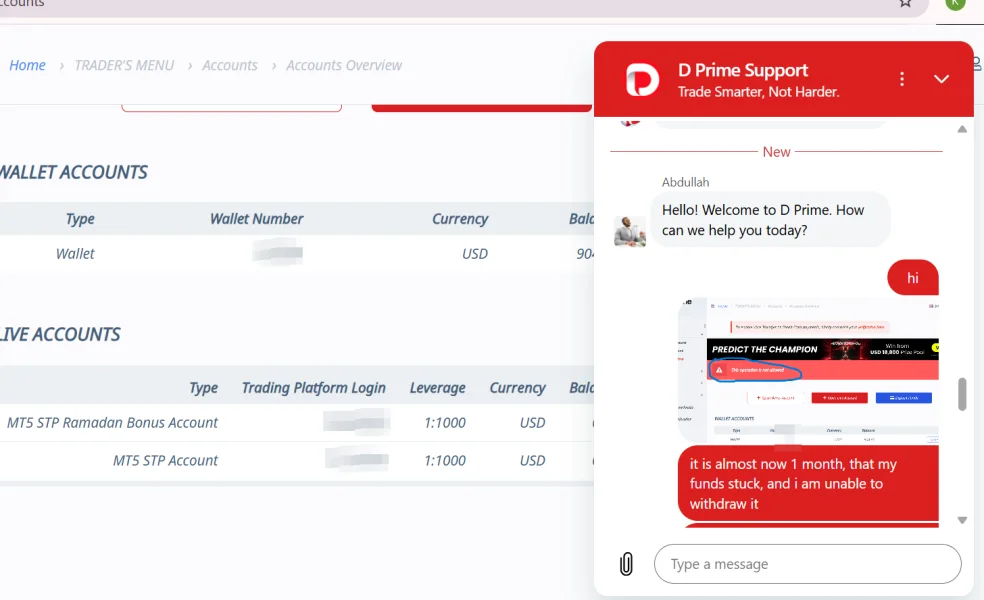Click the Leverage column header
Screen dimensions: 984x600
click(437, 388)
